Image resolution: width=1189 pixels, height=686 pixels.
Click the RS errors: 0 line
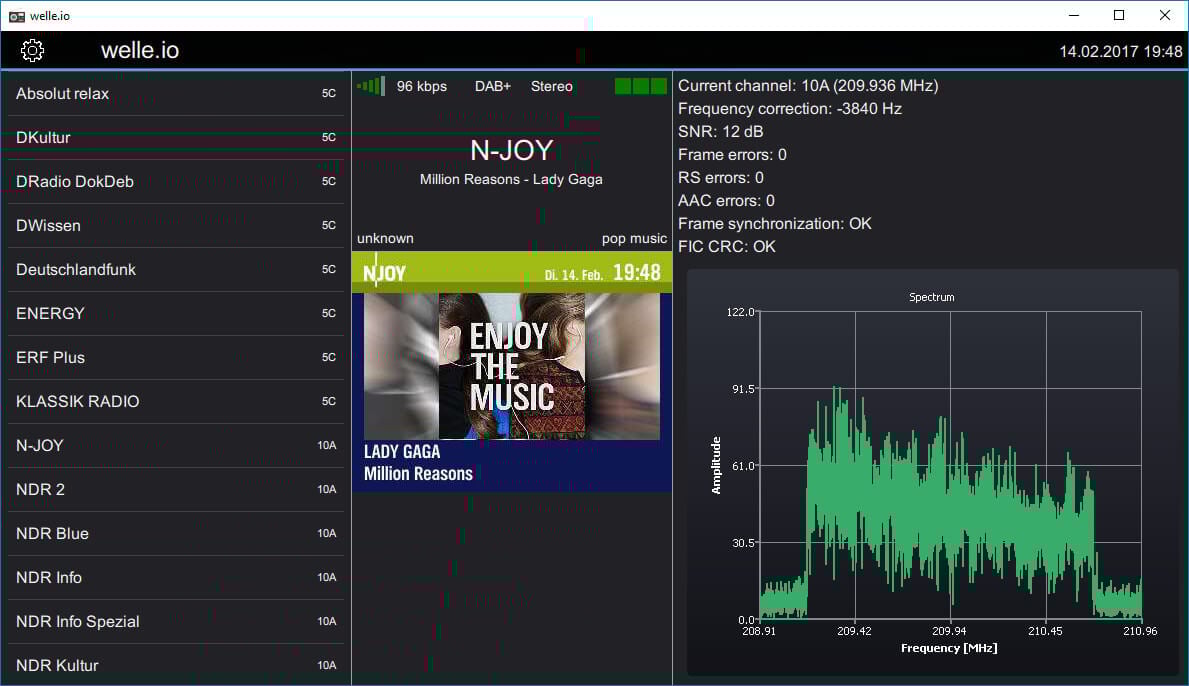coord(721,177)
